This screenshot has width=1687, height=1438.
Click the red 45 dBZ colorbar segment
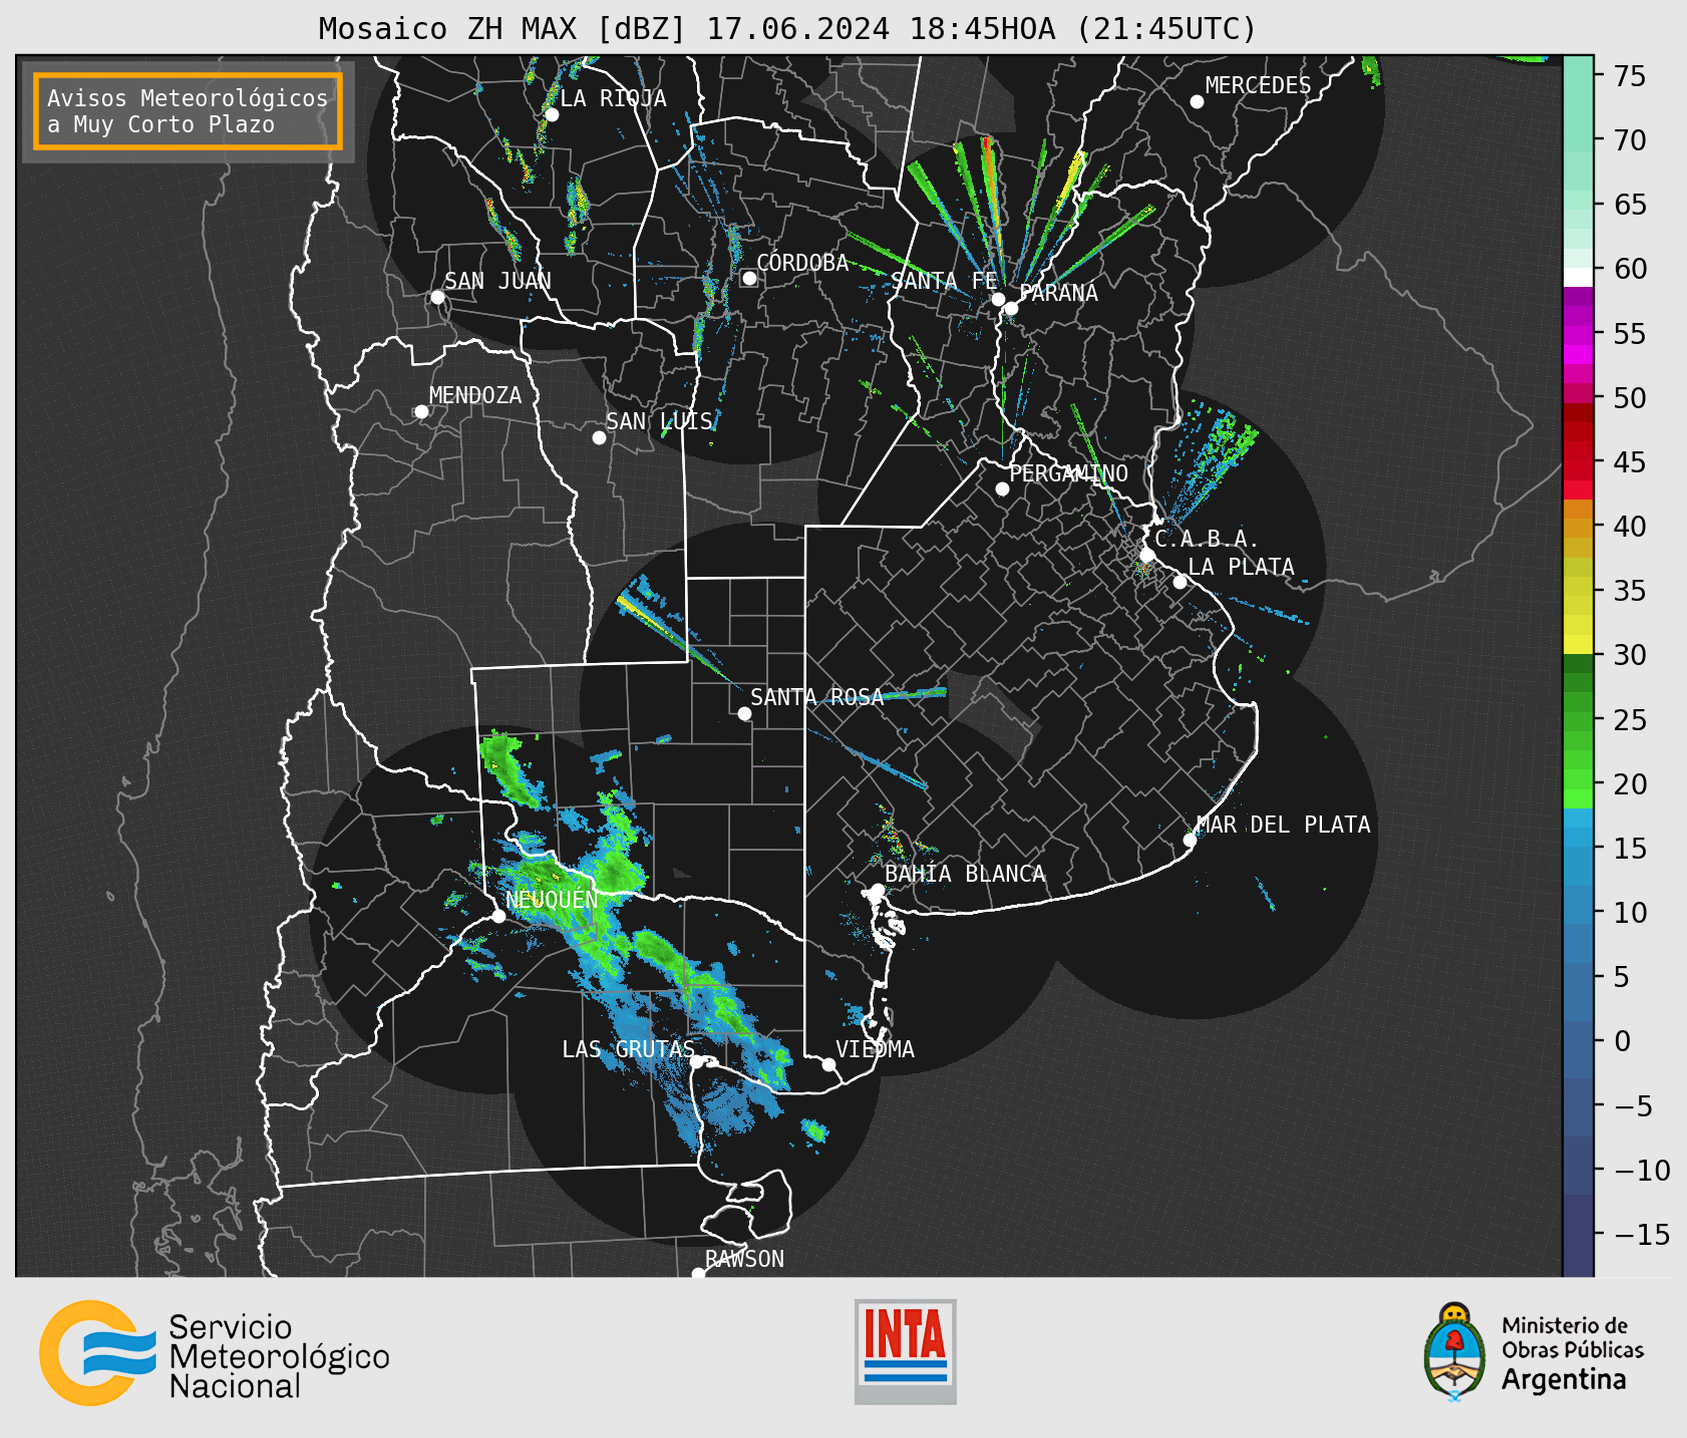click(1578, 462)
